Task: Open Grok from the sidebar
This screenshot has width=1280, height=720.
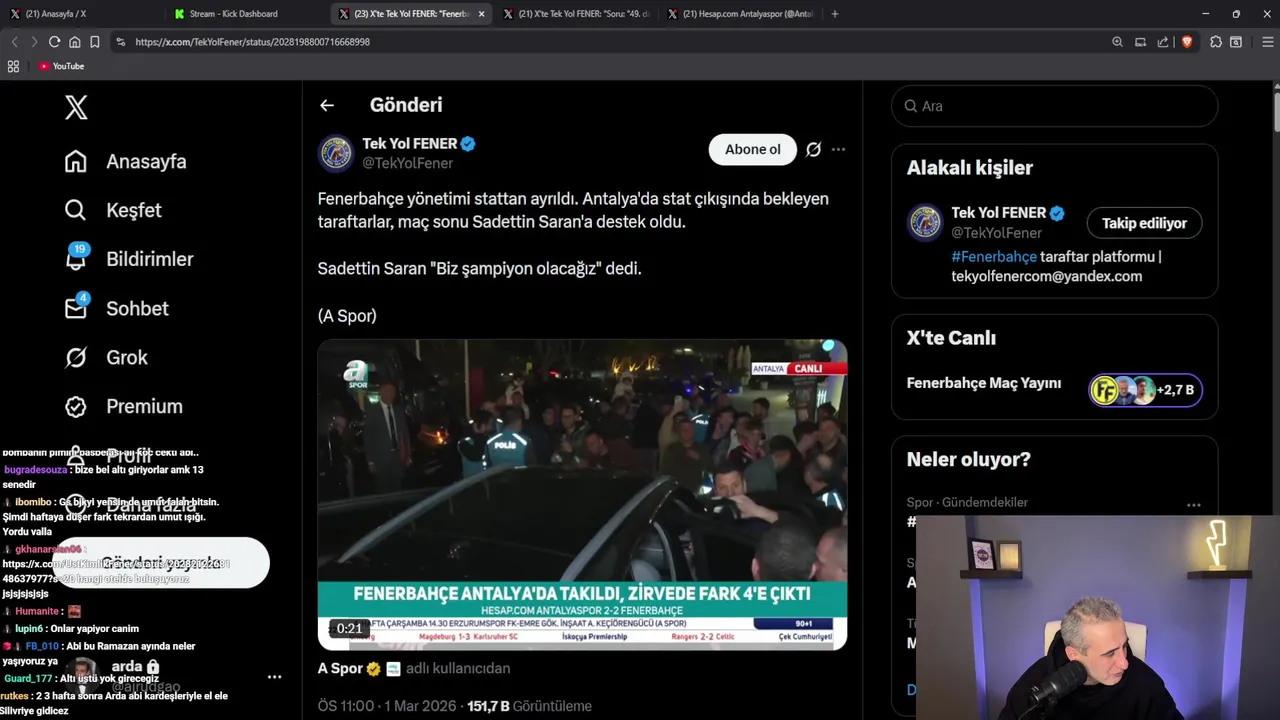Action: tap(106, 357)
